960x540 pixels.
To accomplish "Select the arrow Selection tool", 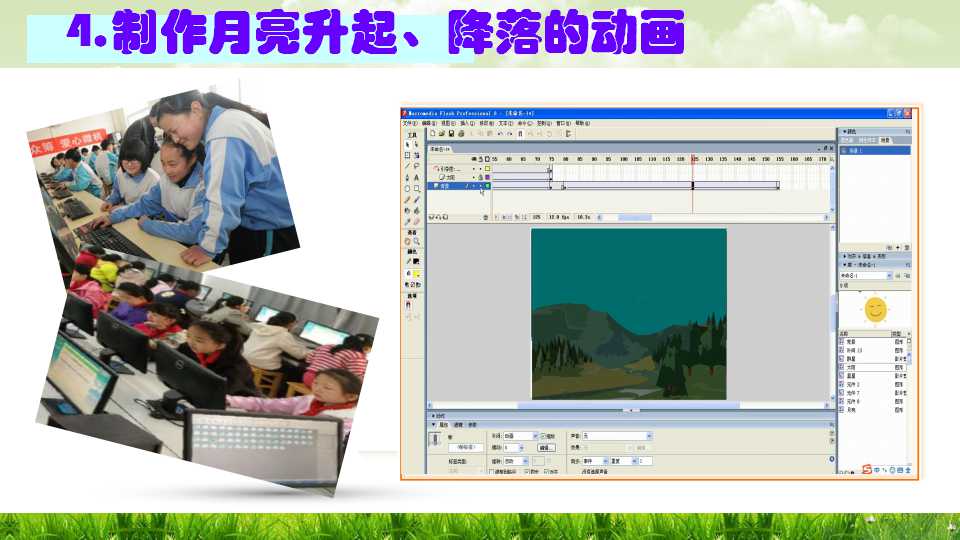I will click(x=407, y=144).
